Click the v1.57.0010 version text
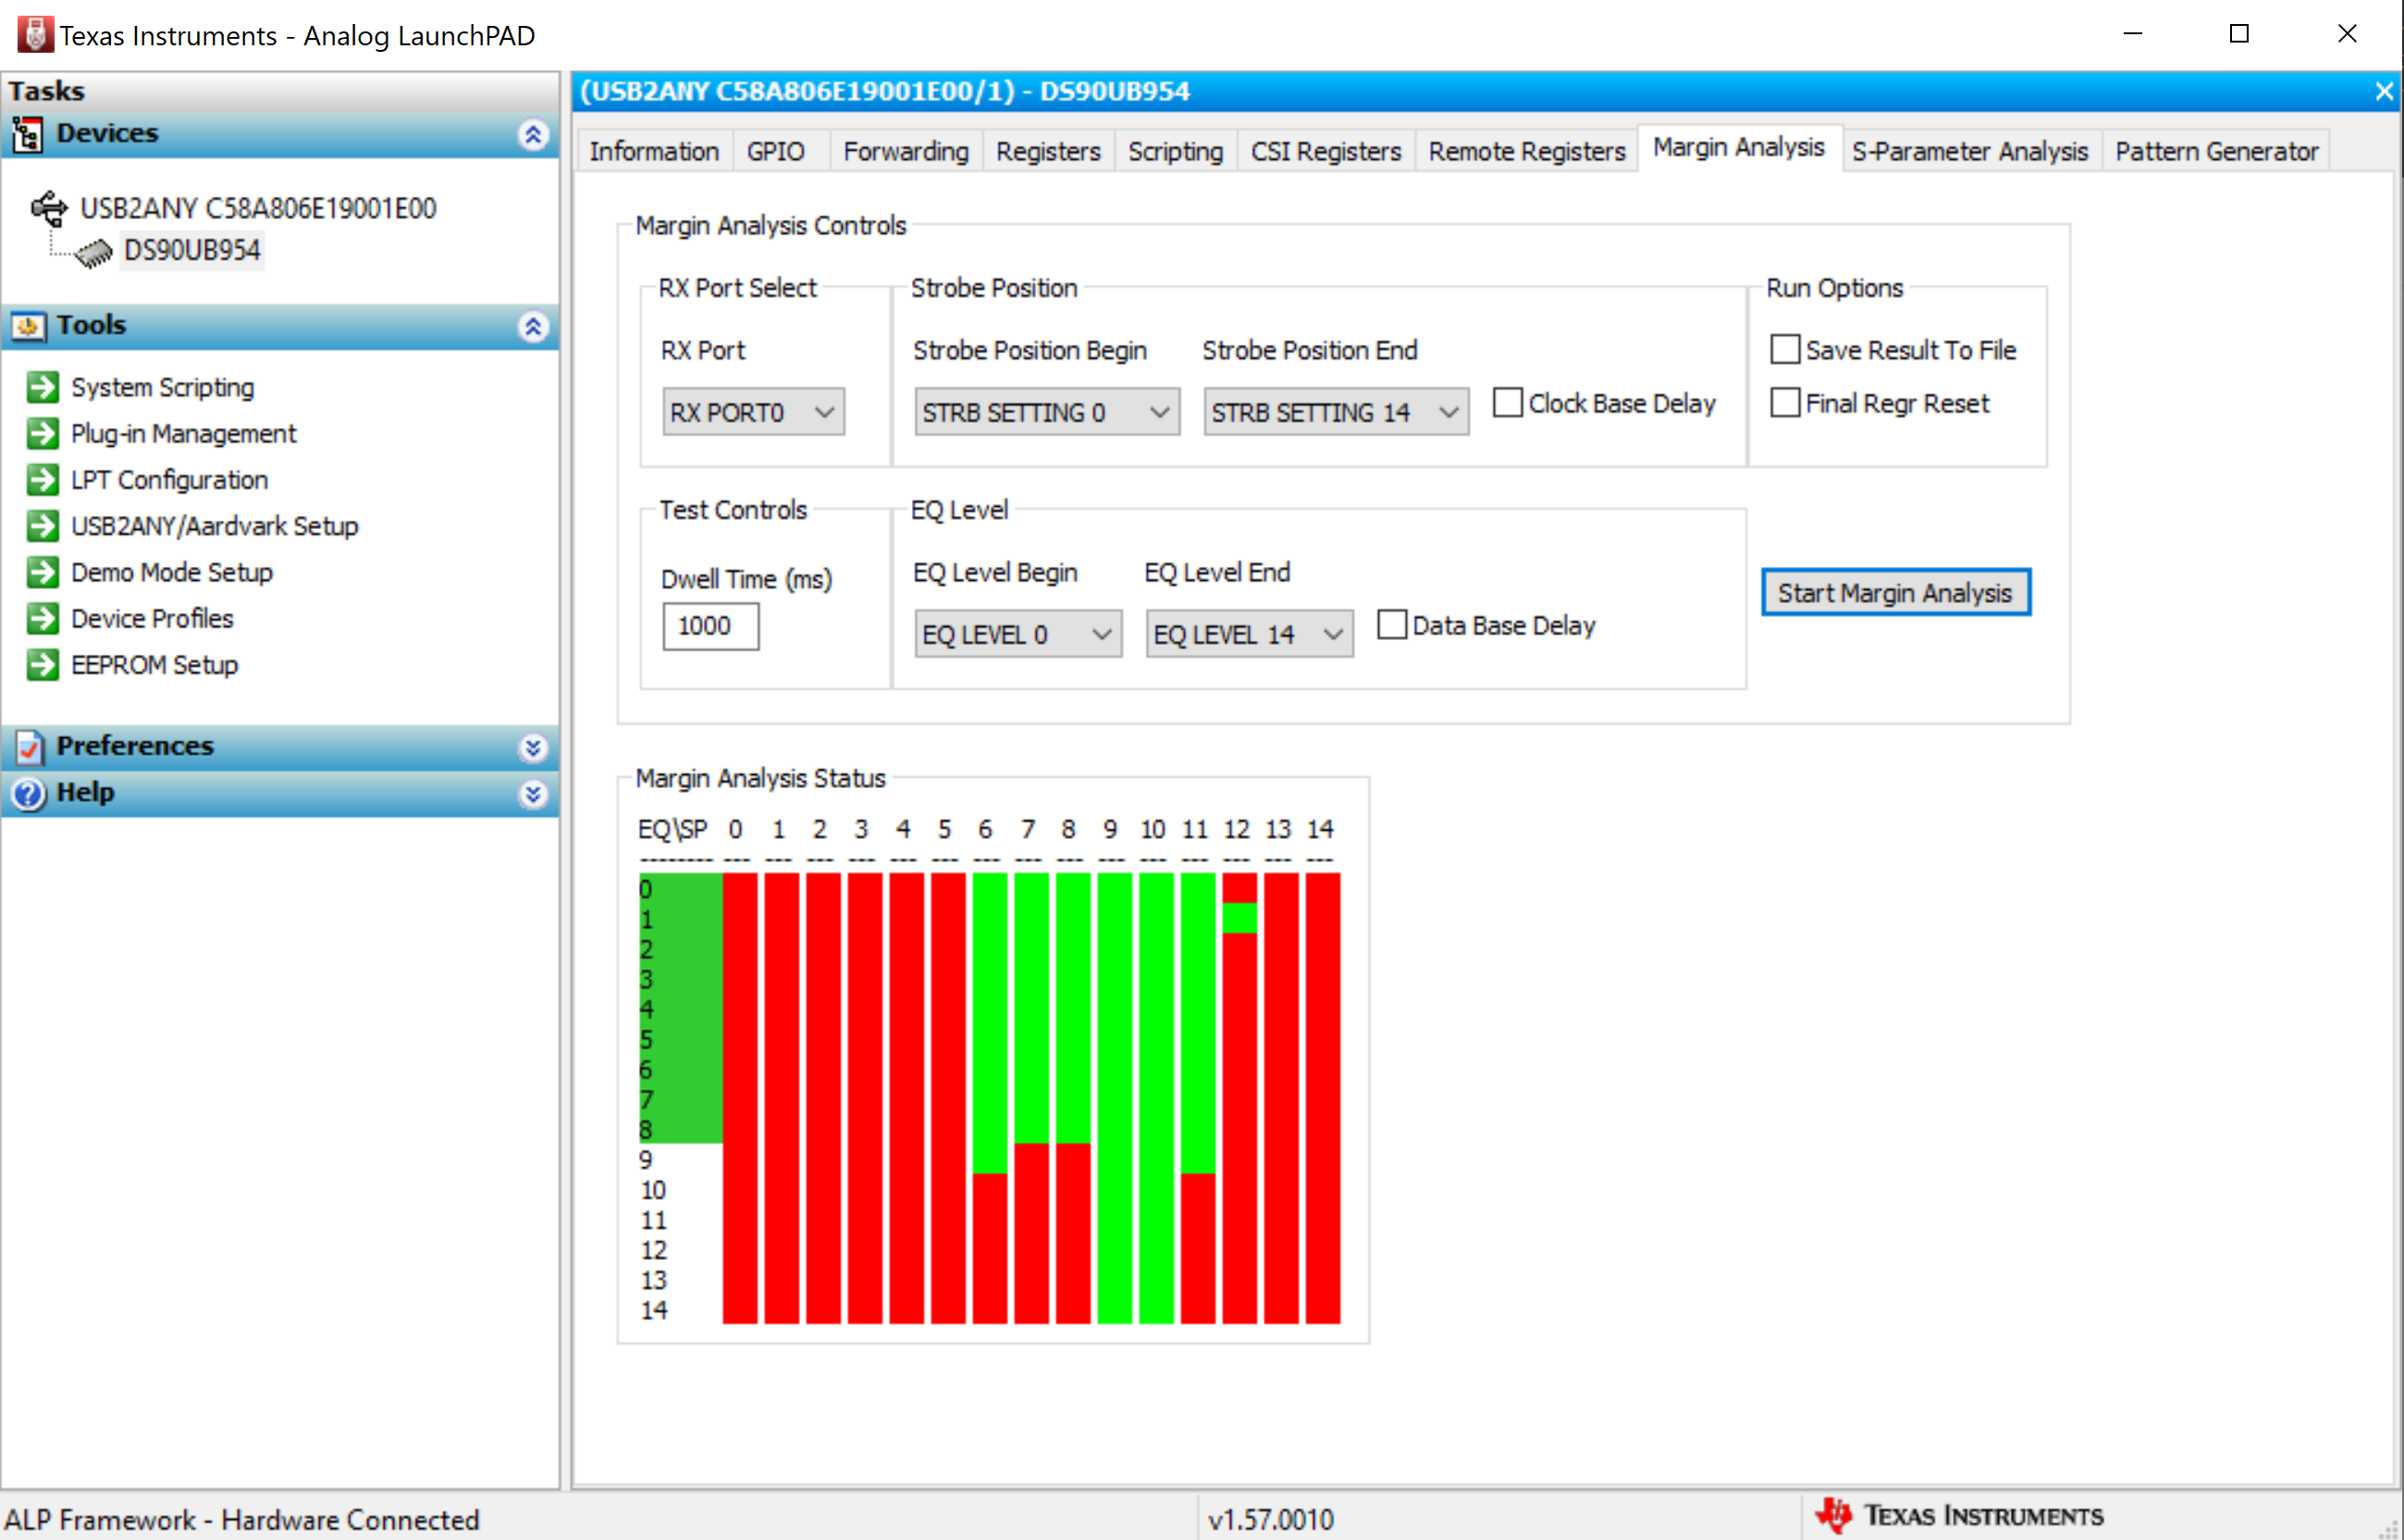 [1271, 1519]
